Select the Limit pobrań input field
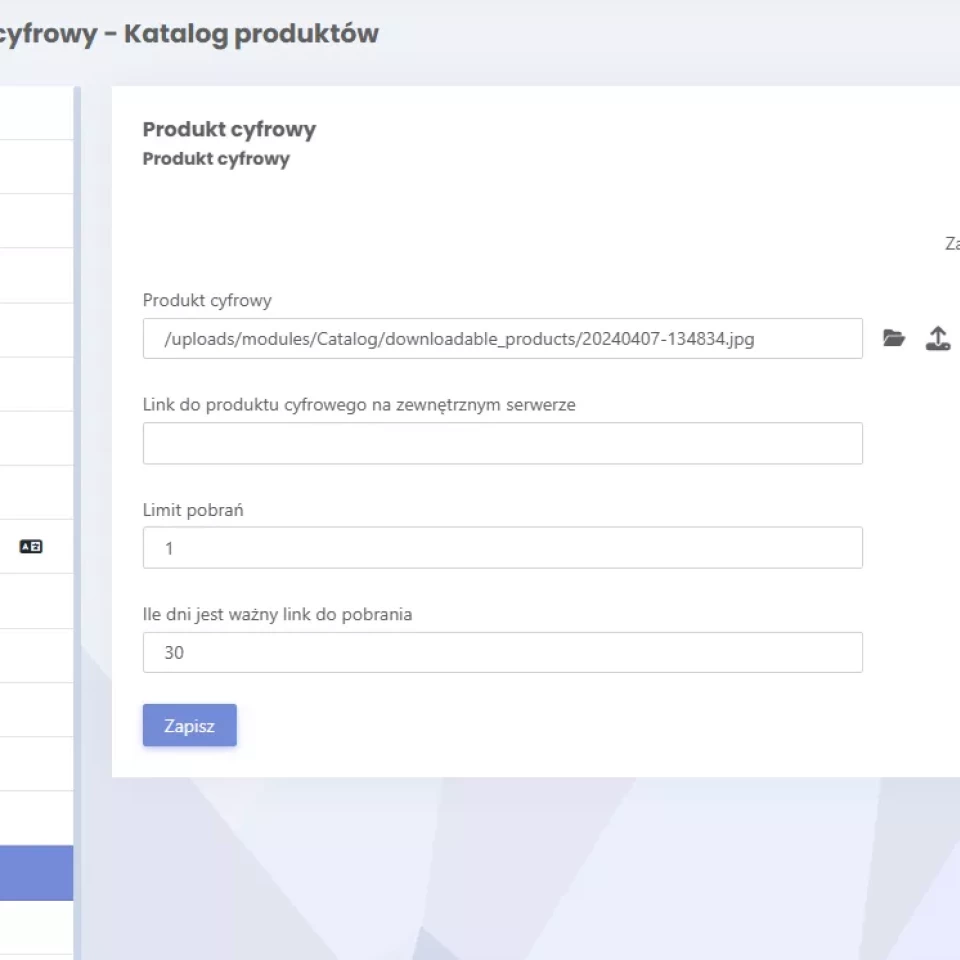The height and width of the screenshot is (960, 960). click(502, 548)
